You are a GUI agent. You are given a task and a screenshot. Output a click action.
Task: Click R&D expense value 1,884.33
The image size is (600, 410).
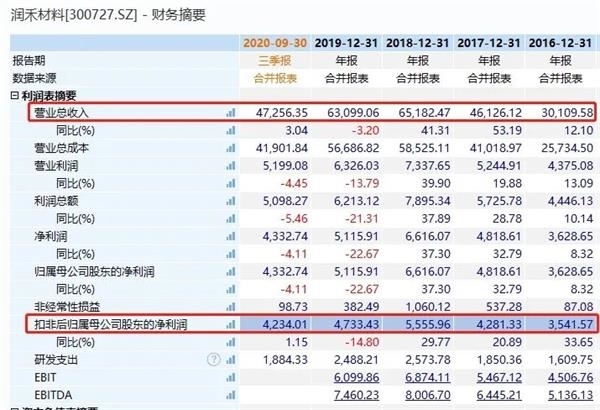[x=285, y=360]
